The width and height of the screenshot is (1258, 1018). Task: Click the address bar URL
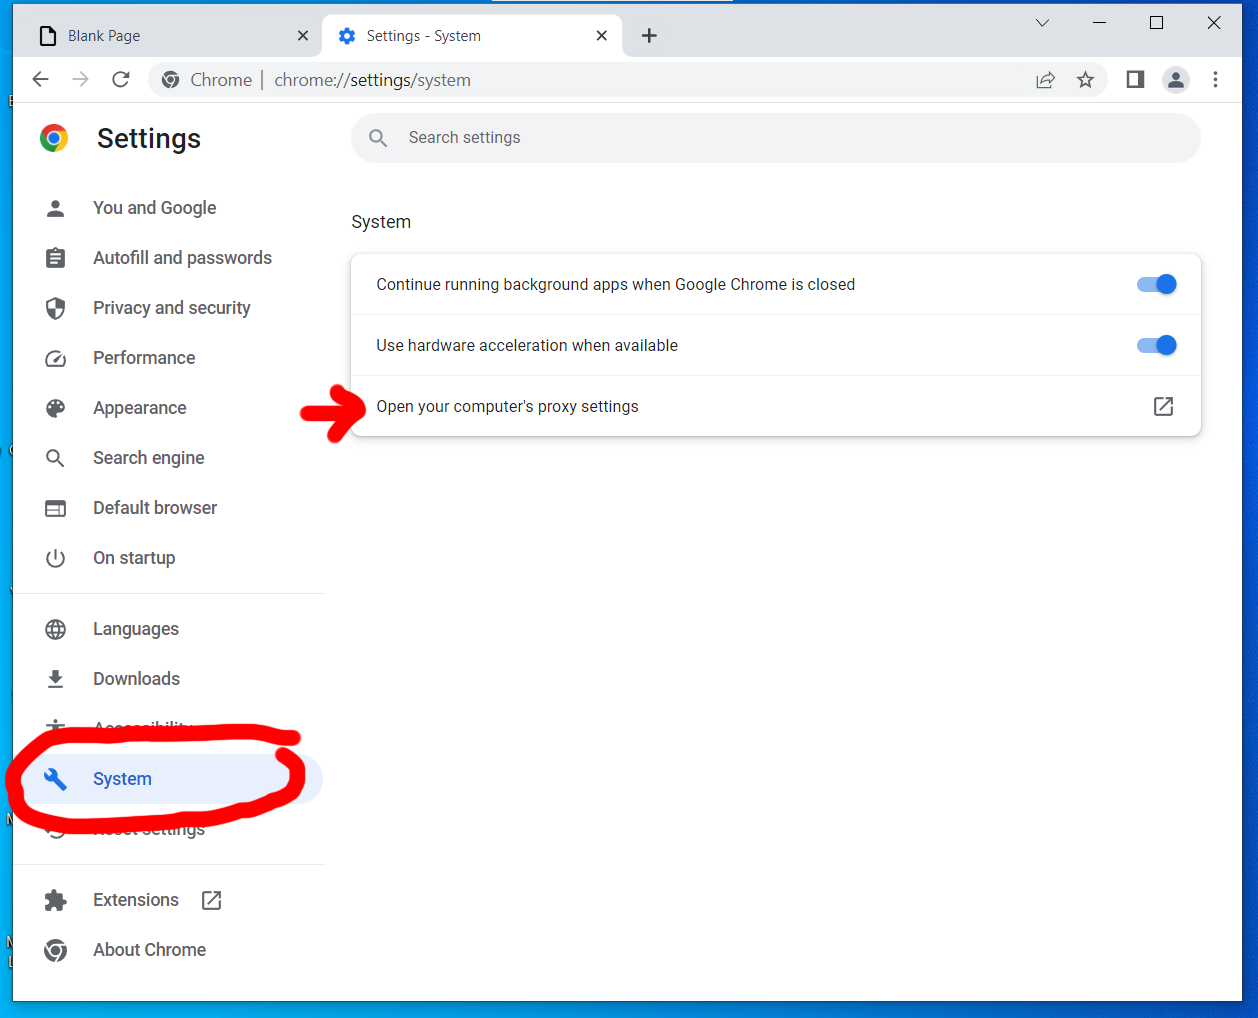click(x=372, y=80)
